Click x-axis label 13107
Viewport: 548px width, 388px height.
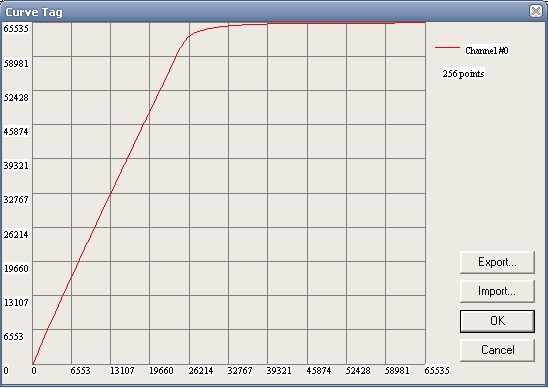(122, 371)
